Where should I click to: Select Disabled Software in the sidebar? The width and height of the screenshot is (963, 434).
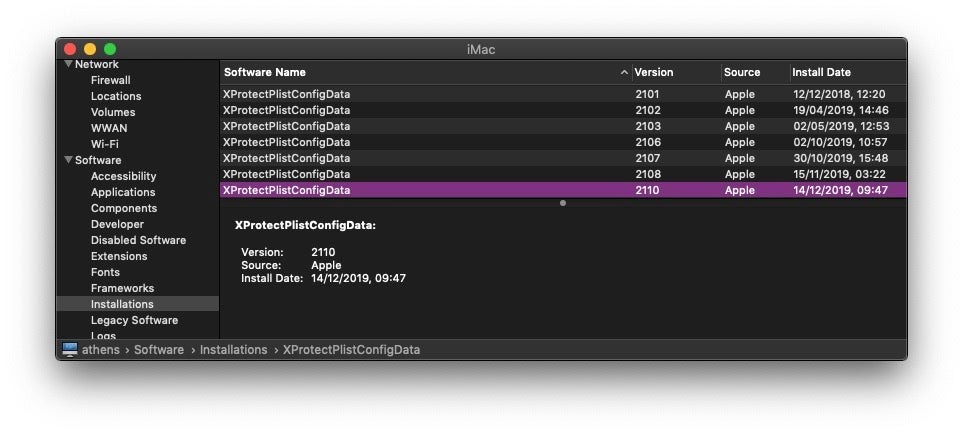pos(138,240)
